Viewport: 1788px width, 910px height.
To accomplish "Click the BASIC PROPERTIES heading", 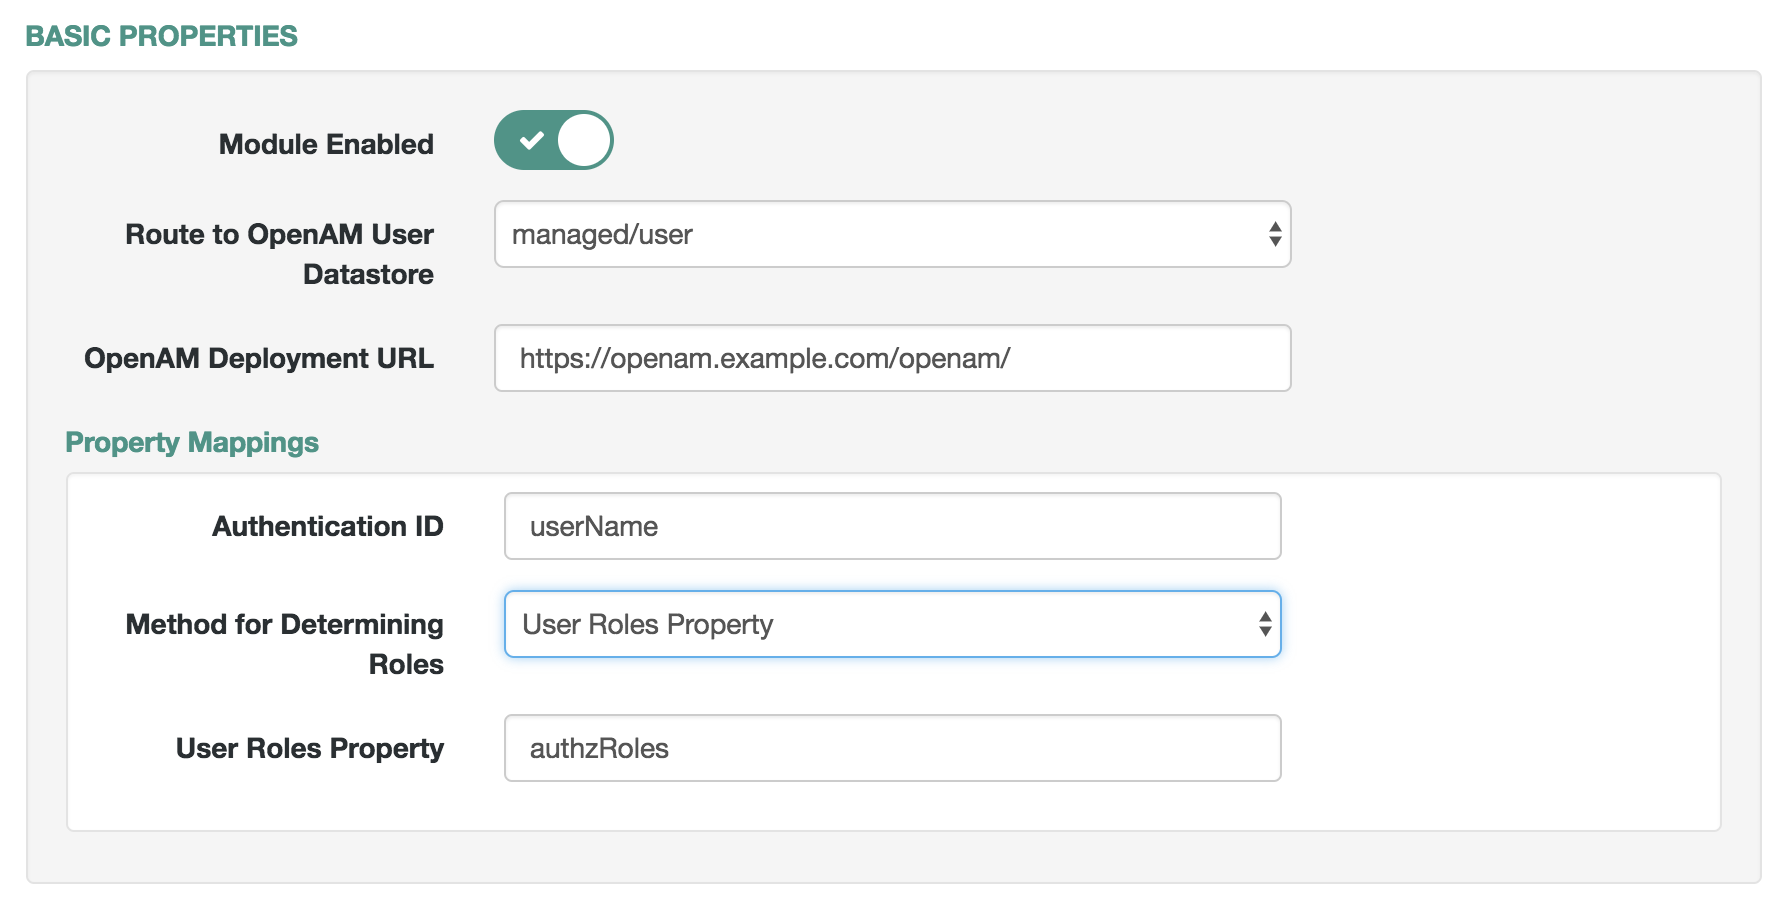I will click(x=162, y=36).
